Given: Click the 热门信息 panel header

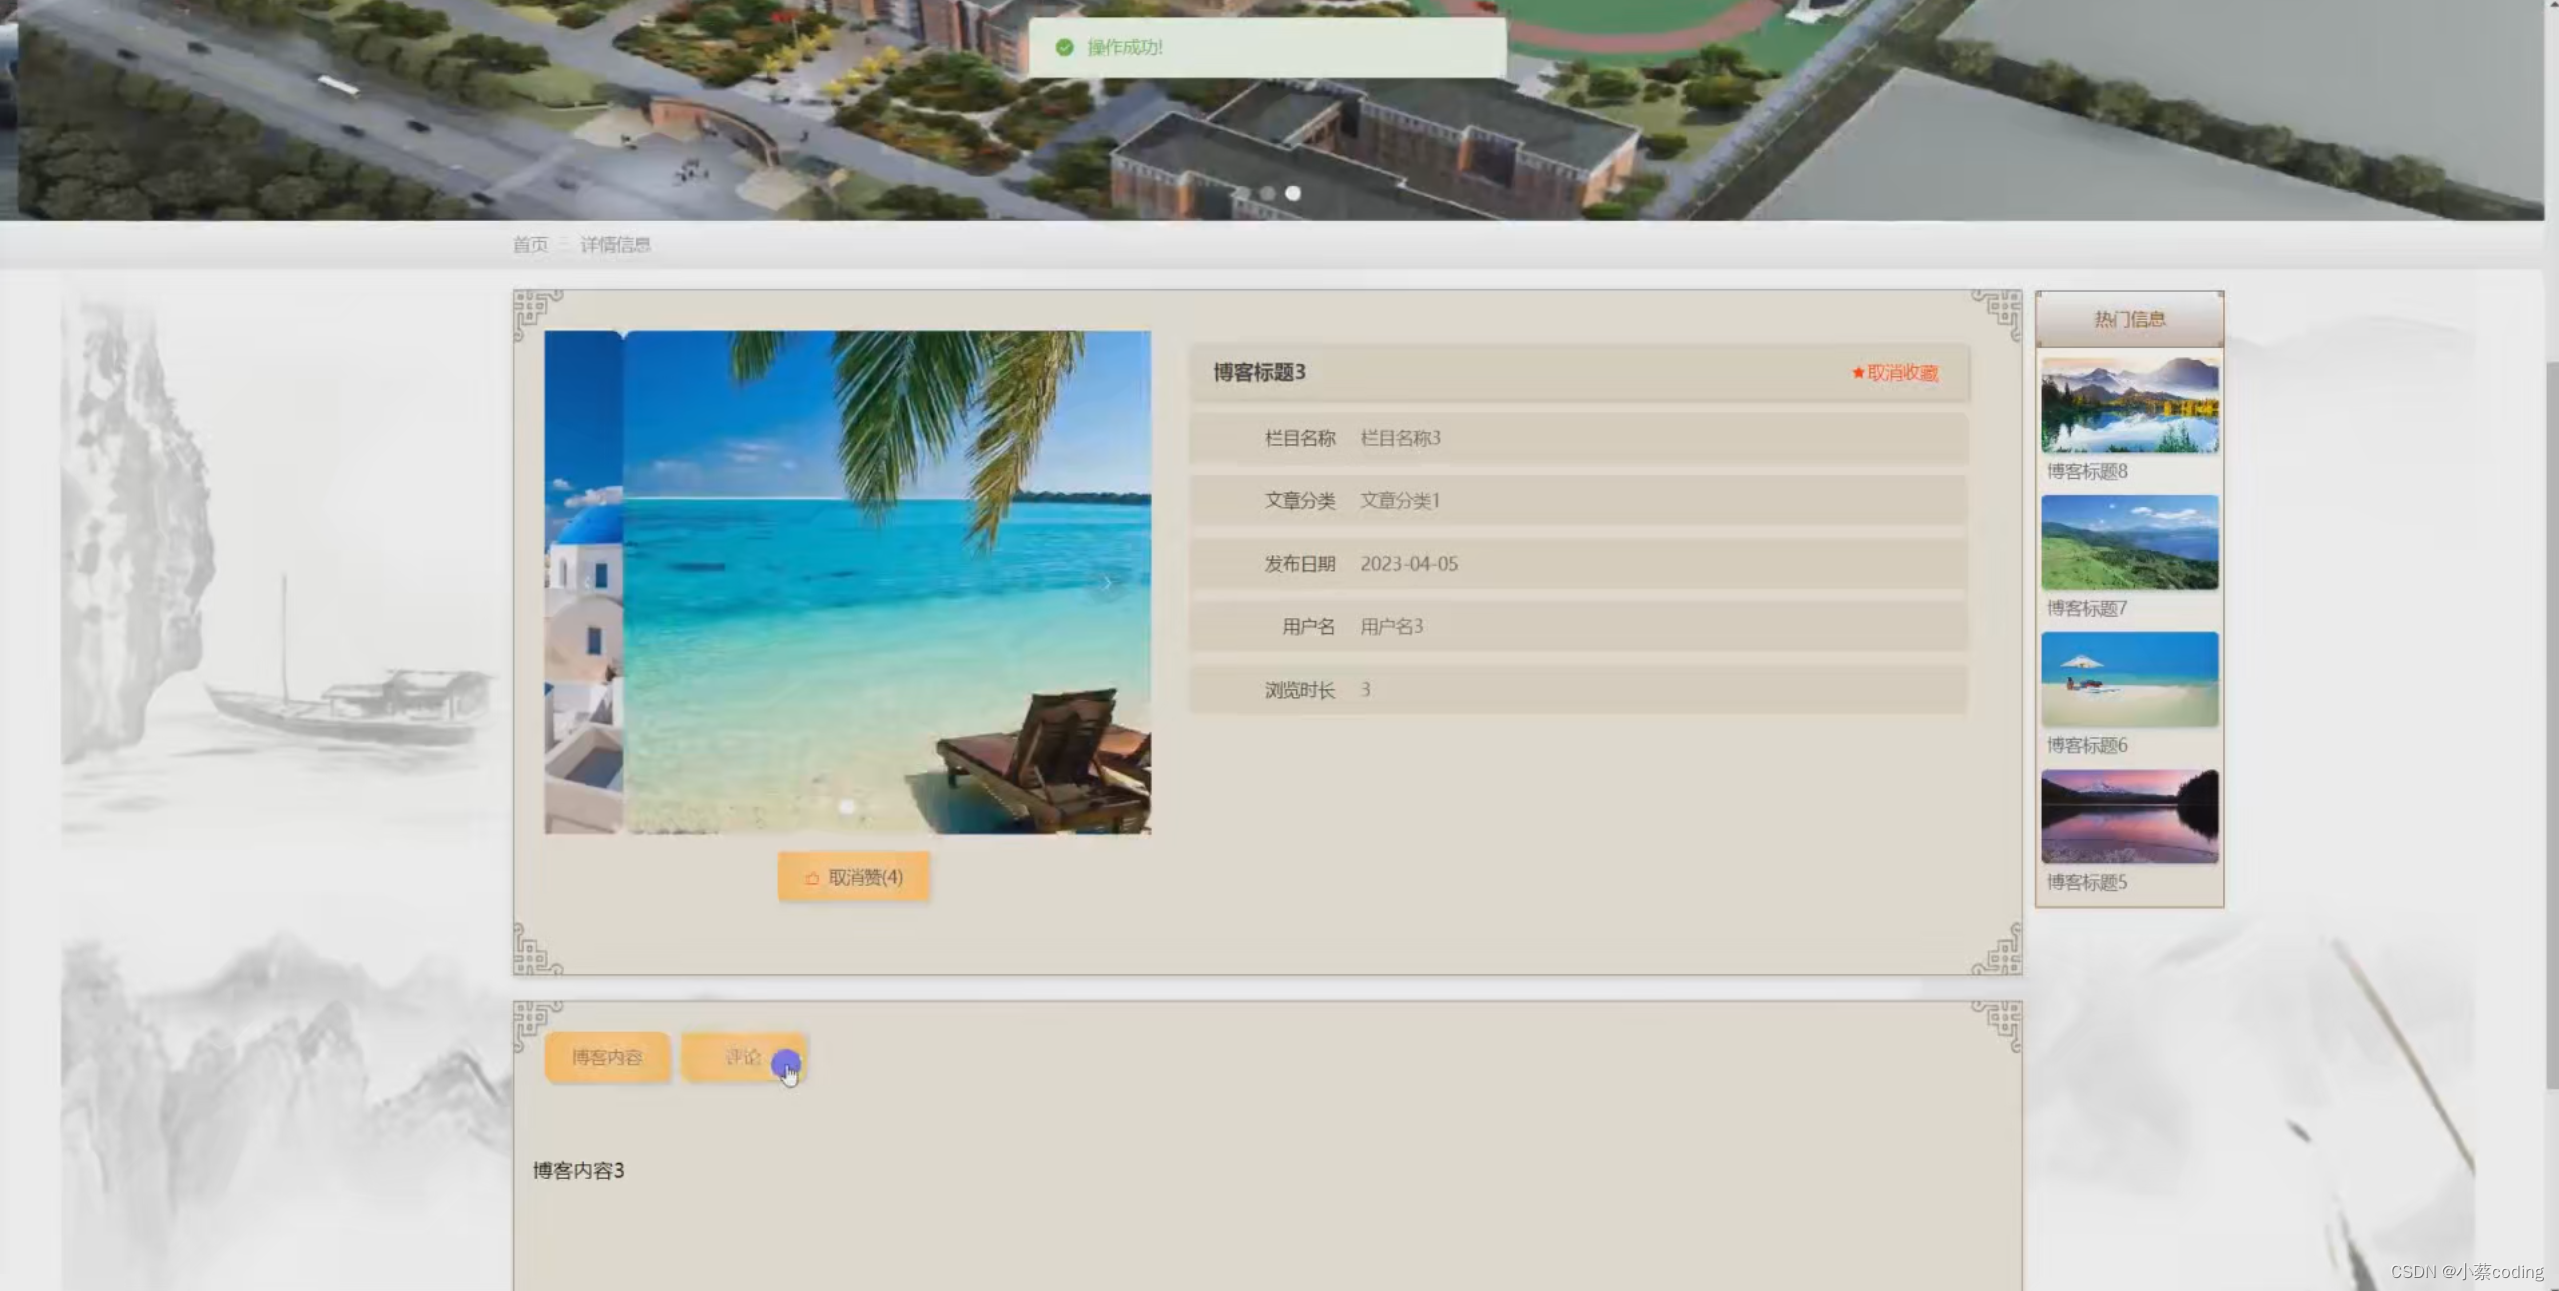Looking at the screenshot, I should point(2128,318).
